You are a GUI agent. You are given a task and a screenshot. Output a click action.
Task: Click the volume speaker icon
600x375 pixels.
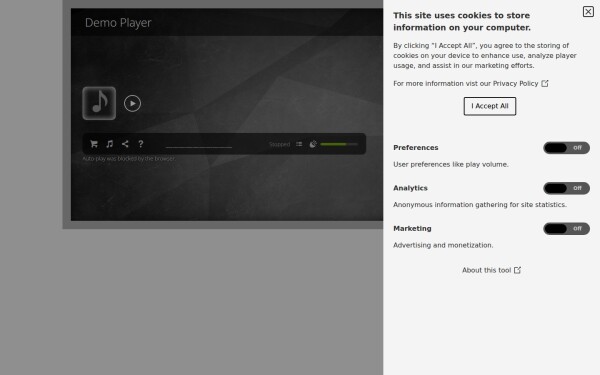[x=313, y=144]
